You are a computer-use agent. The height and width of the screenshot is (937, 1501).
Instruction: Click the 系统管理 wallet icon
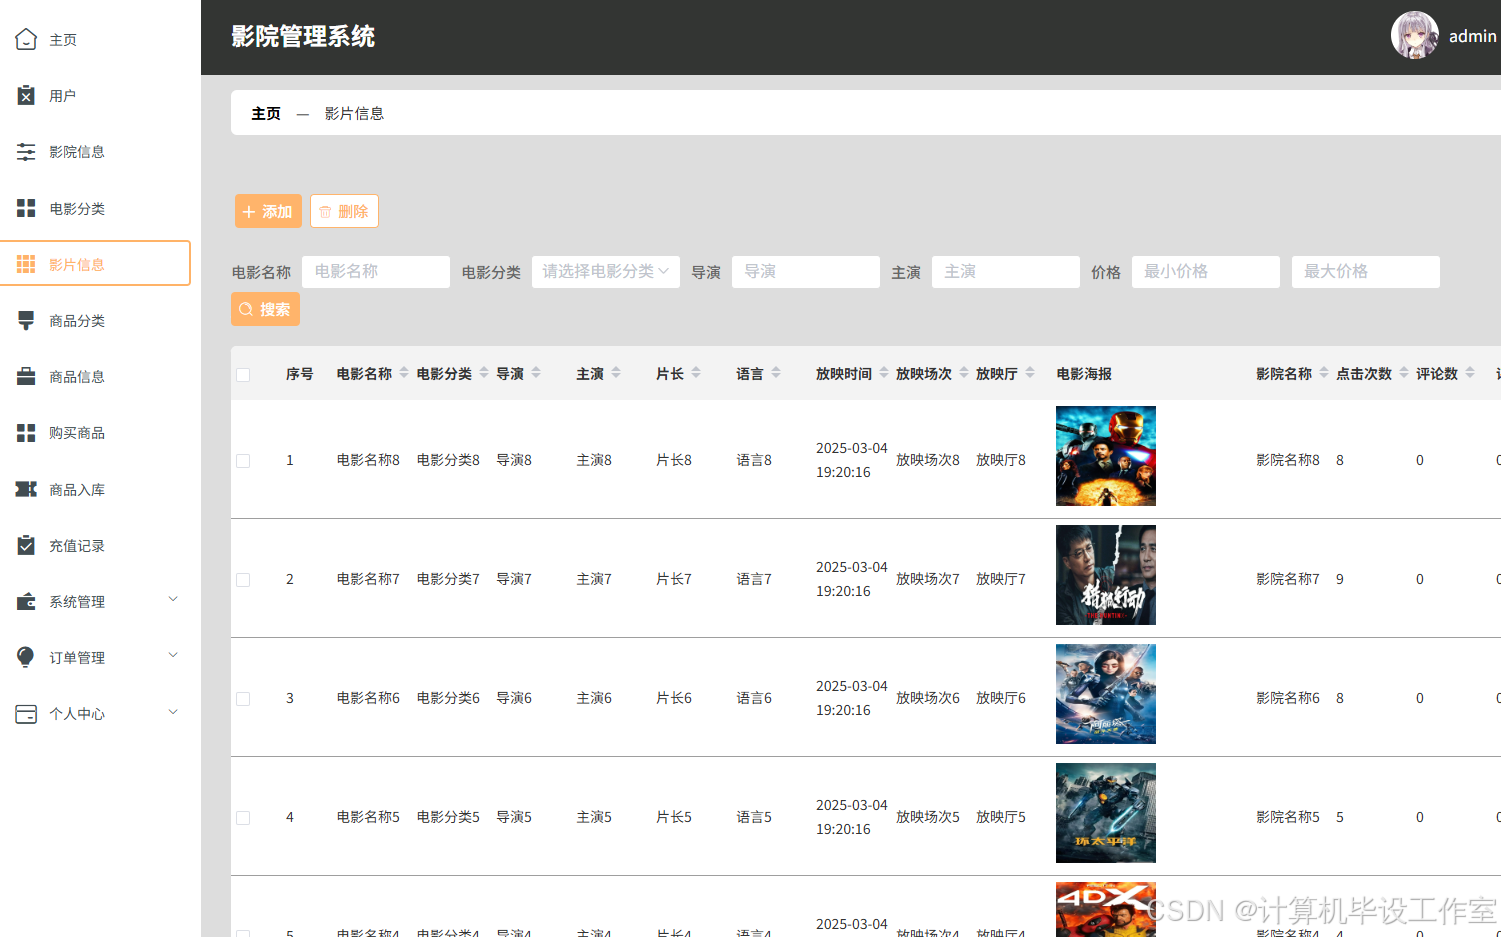pos(26,602)
